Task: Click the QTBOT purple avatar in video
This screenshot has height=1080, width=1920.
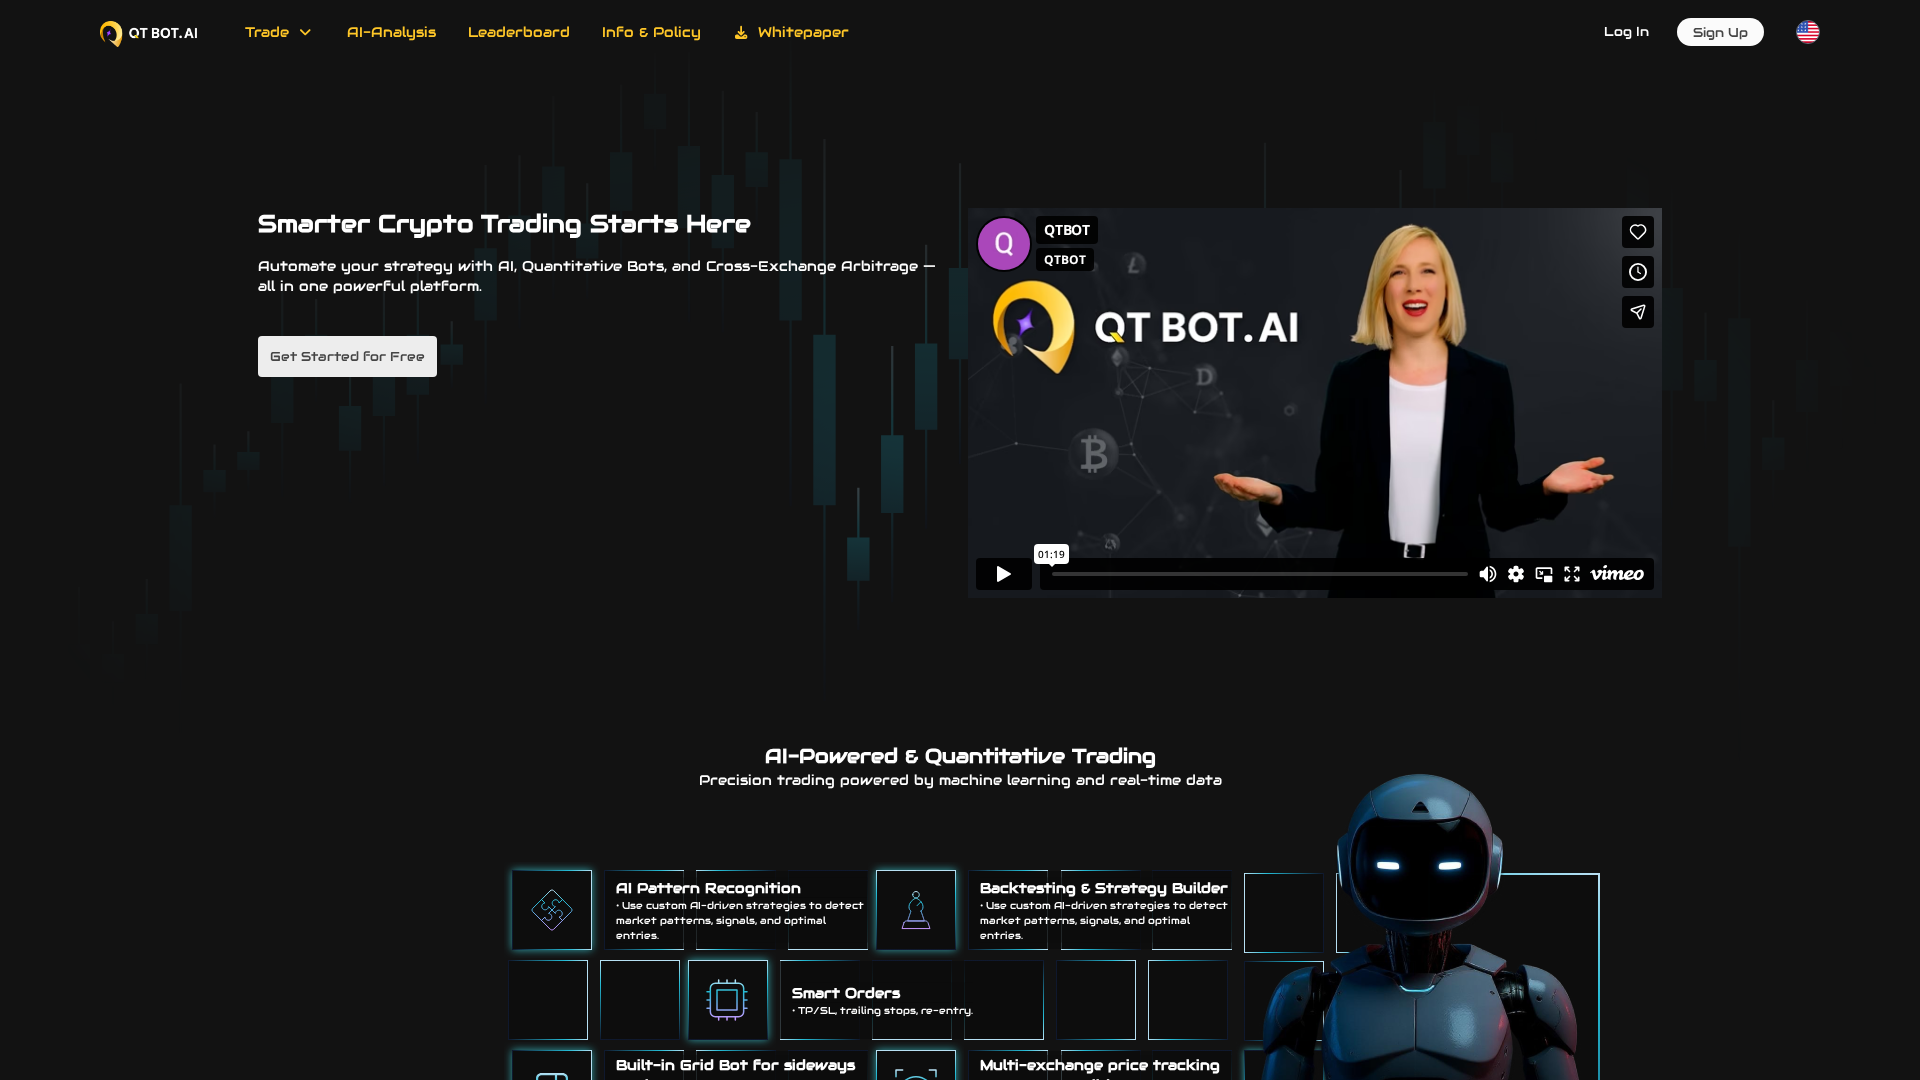Action: pyautogui.click(x=1003, y=243)
